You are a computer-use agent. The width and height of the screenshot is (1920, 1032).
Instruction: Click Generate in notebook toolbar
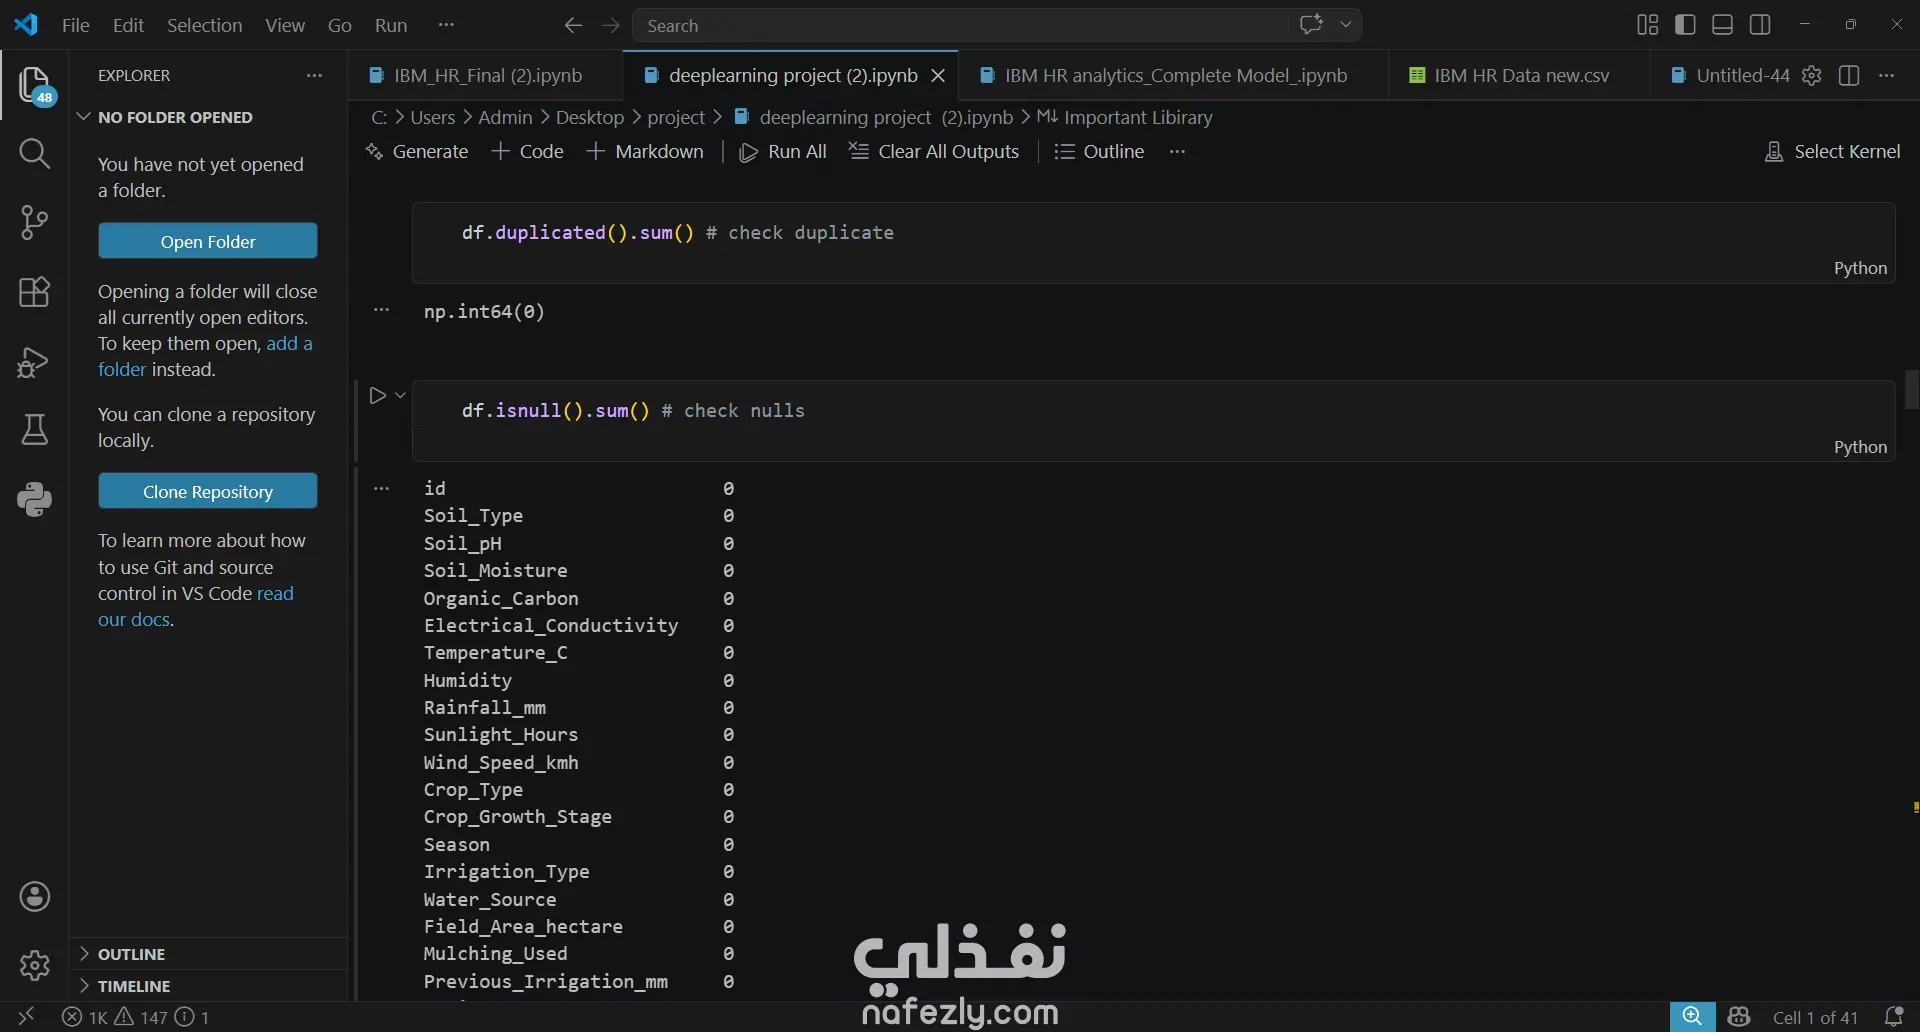[417, 152]
